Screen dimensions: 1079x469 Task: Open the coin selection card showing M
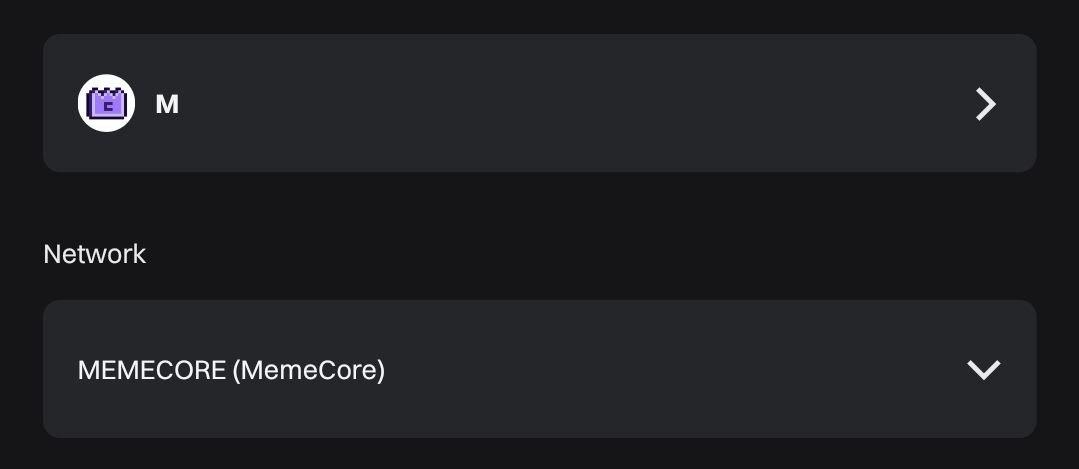click(x=540, y=103)
